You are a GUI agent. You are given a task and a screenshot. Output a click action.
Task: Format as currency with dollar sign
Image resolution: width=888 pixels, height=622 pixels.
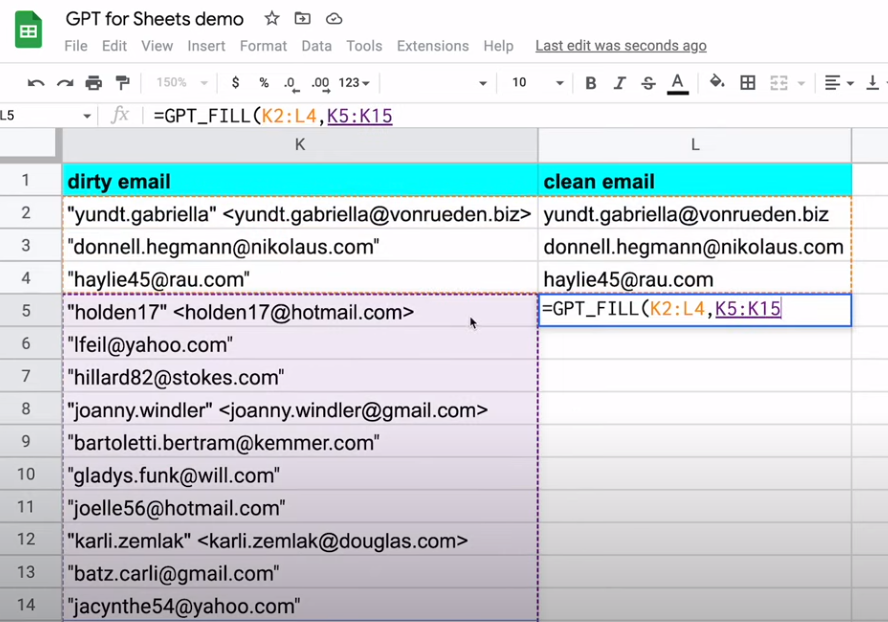236,83
